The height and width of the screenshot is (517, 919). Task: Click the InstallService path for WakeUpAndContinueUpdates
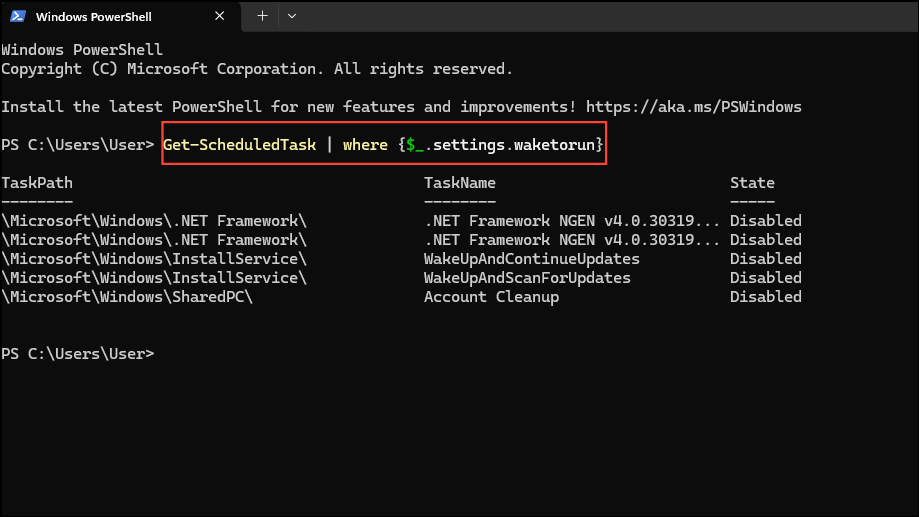[154, 259]
